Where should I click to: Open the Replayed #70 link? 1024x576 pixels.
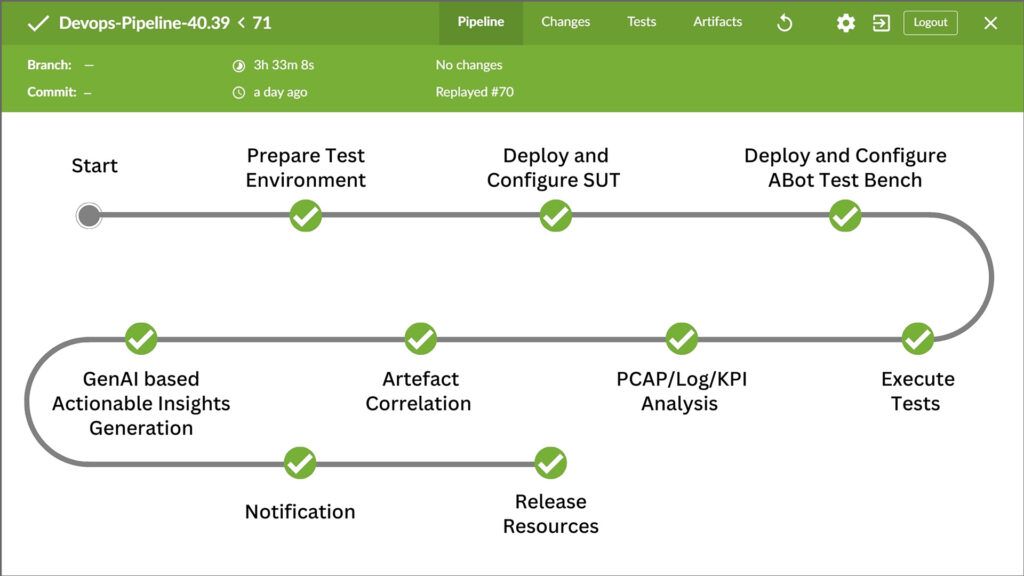click(x=475, y=92)
